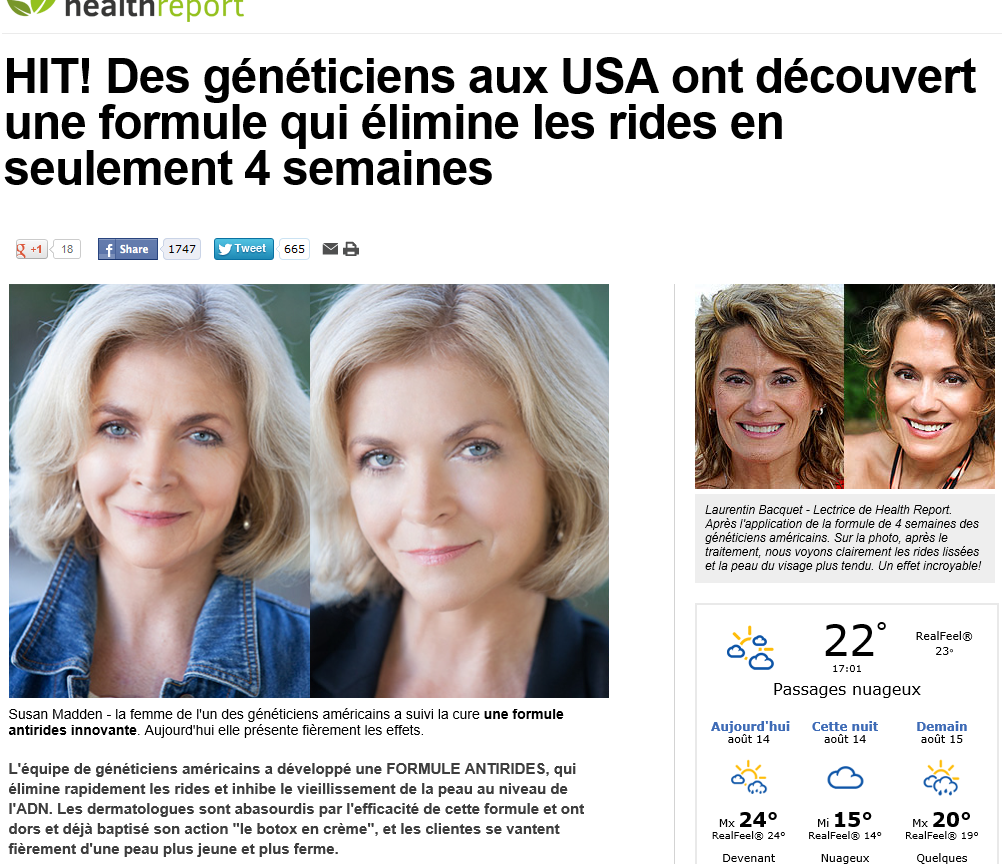This screenshot has width=1003, height=864.
Task: Click the current weather partly cloudy icon
Action: click(x=751, y=648)
